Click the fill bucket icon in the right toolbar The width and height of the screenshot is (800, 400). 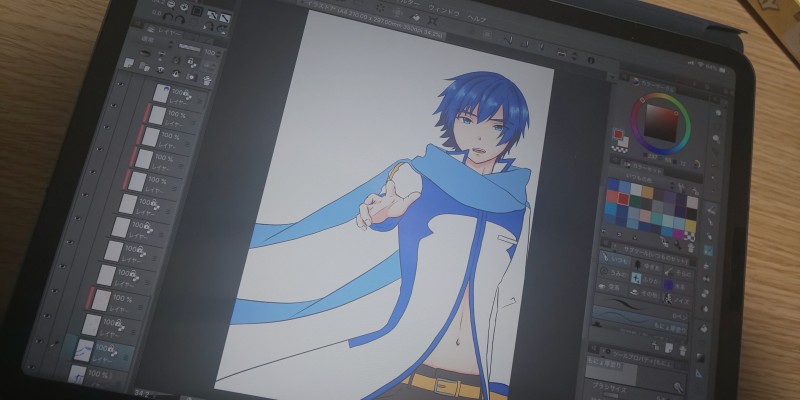click(704, 329)
